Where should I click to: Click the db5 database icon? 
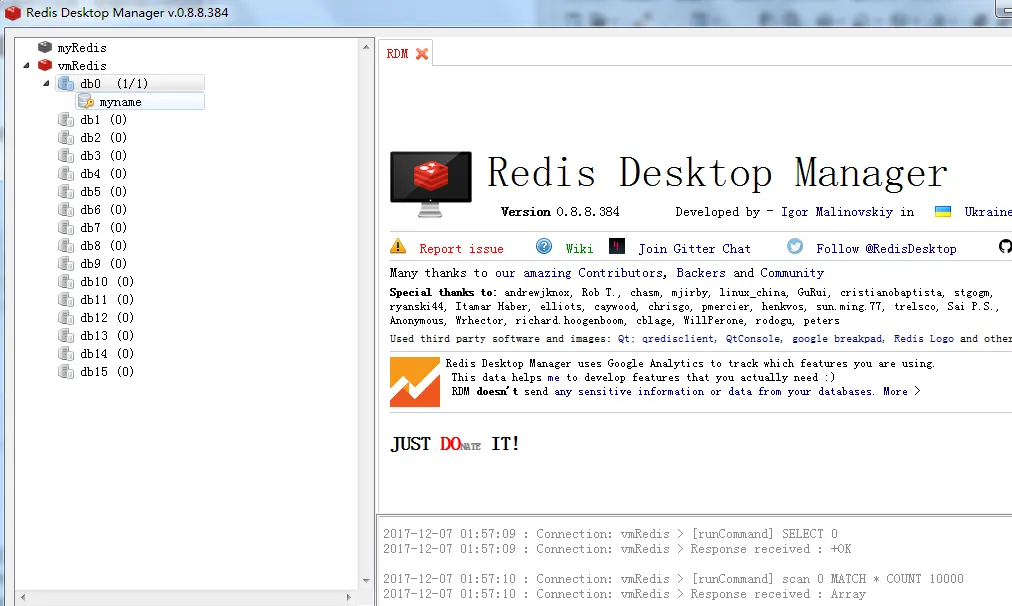[x=65, y=192]
